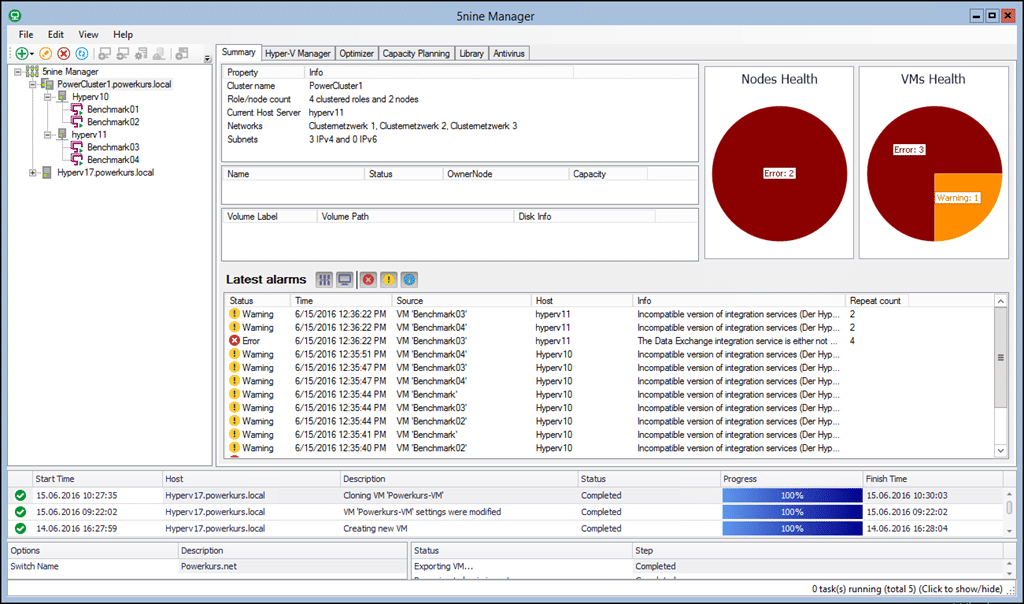Screen dimensions: 1024x604
Task: Click the grey server-with-gear toolbar icon
Action: [x=141, y=54]
